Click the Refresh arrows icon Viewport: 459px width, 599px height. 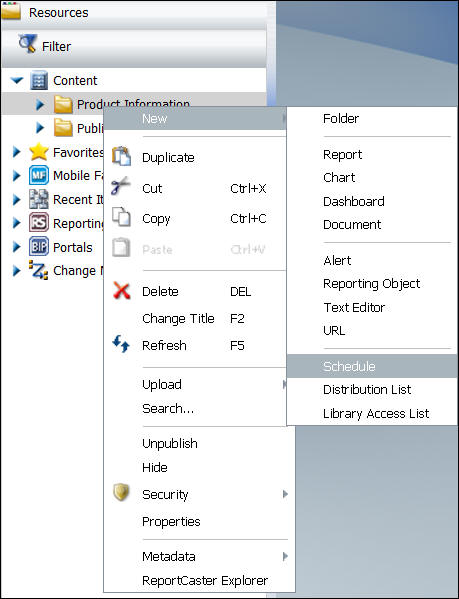click(121, 343)
